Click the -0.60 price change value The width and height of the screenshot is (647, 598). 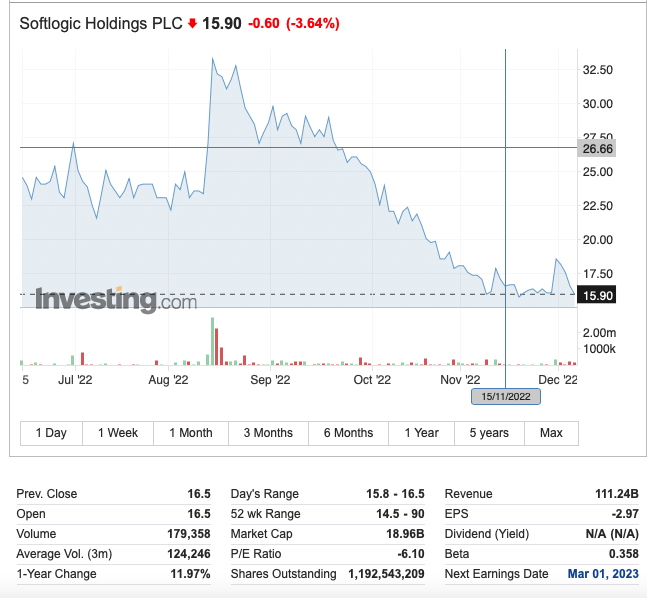[x=264, y=24]
